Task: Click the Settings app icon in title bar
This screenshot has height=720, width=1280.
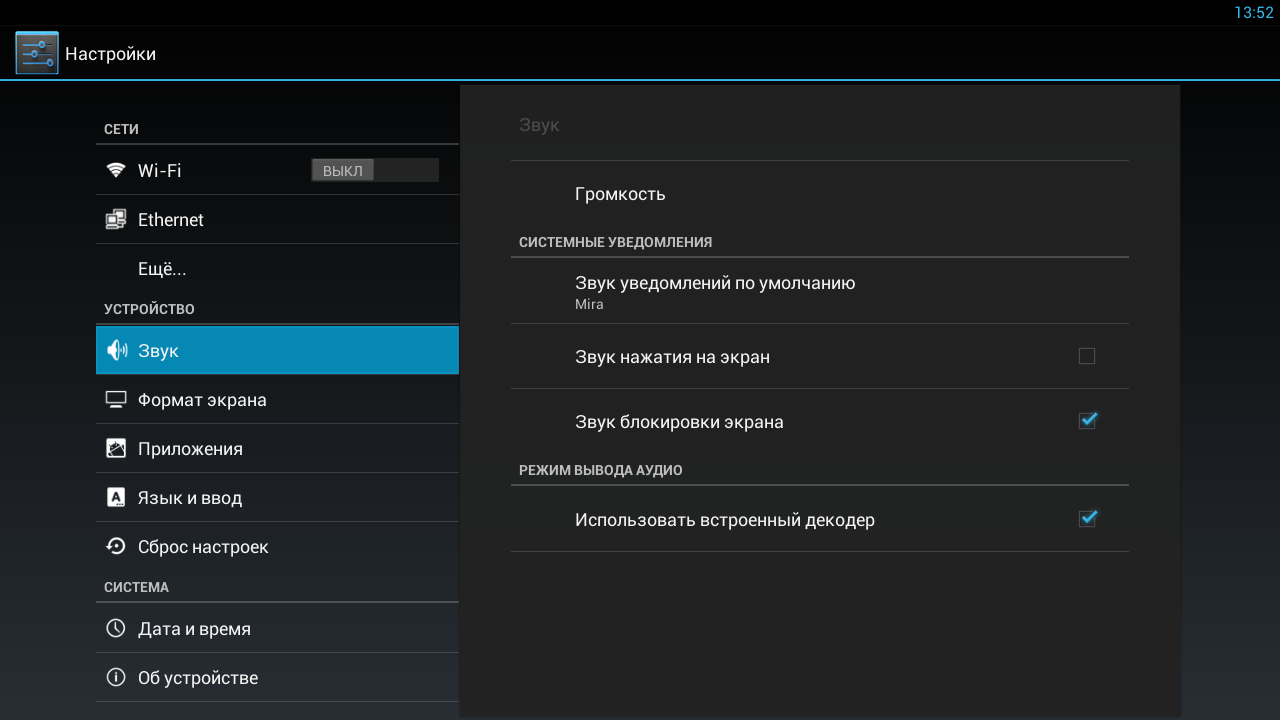Action: 37,53
